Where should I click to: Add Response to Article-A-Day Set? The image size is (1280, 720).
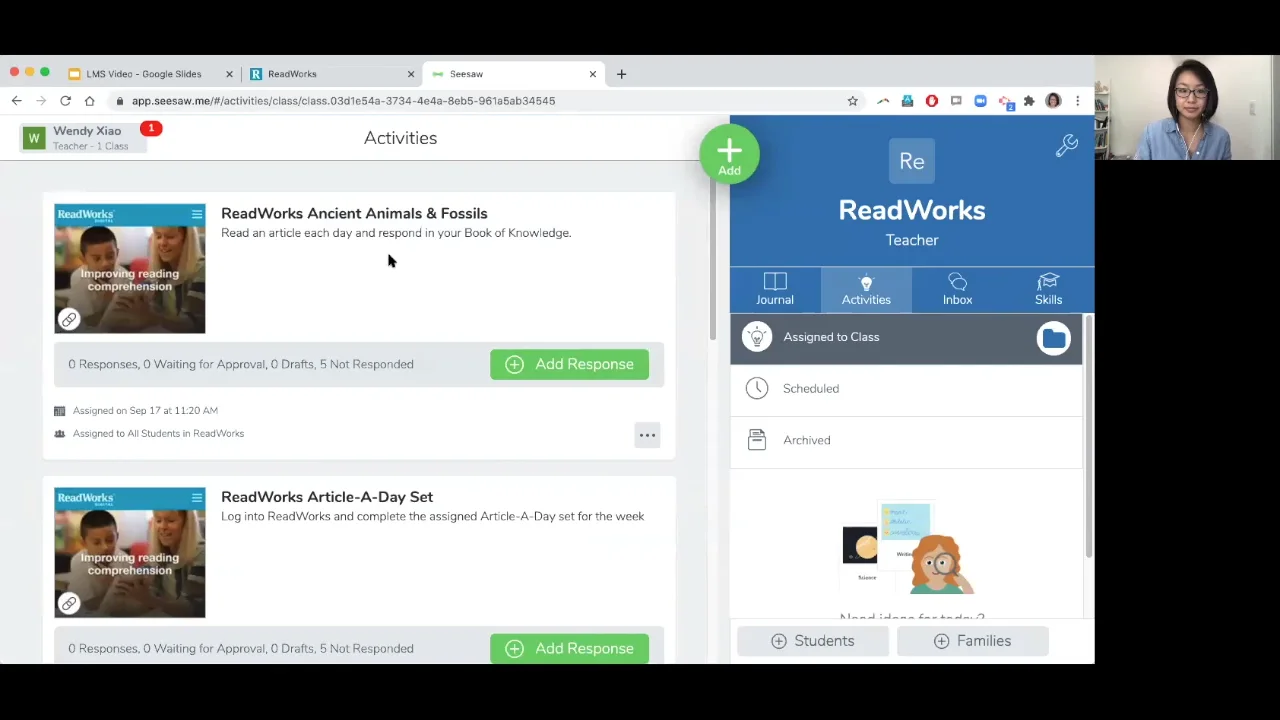569,648
